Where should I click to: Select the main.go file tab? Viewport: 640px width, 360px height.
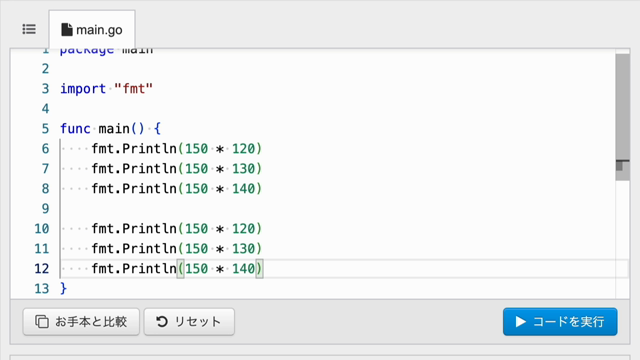coord(92,30)
